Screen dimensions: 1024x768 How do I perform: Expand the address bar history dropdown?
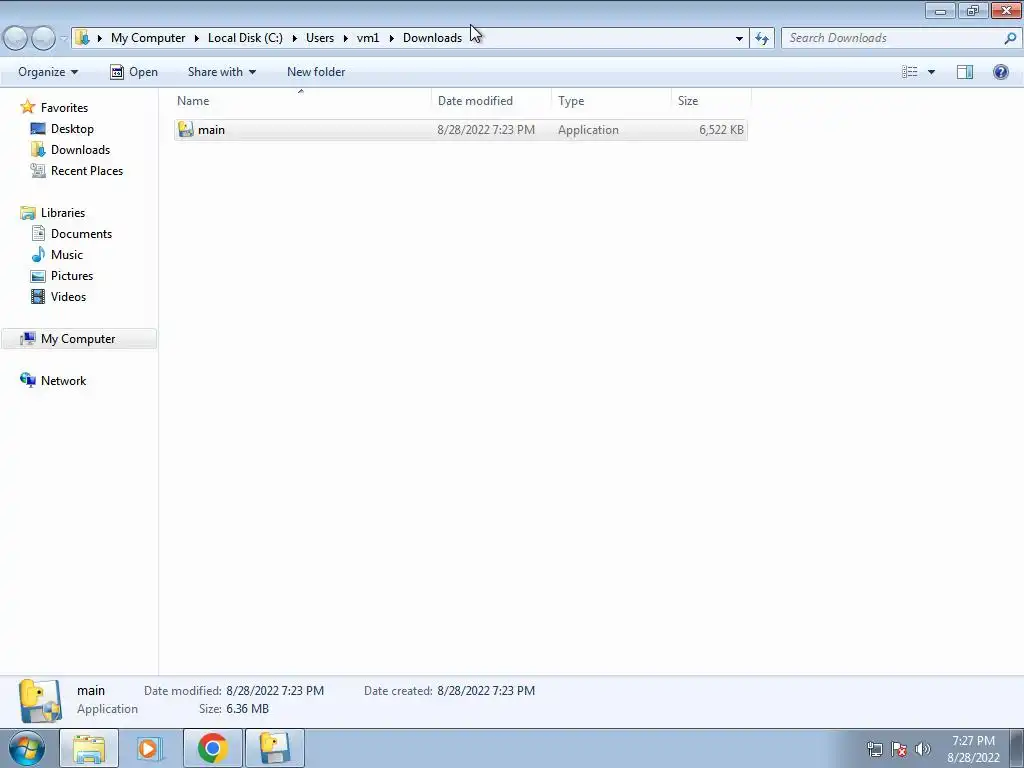point(739,38)
